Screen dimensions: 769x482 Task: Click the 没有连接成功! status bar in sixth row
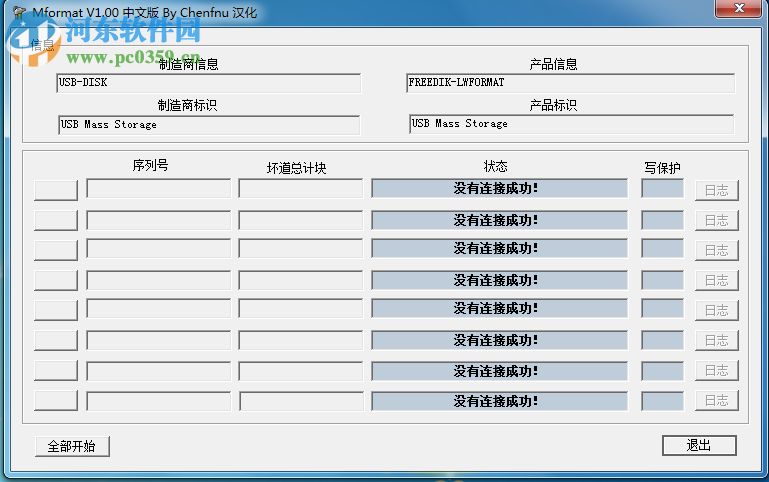pos(499,340)
